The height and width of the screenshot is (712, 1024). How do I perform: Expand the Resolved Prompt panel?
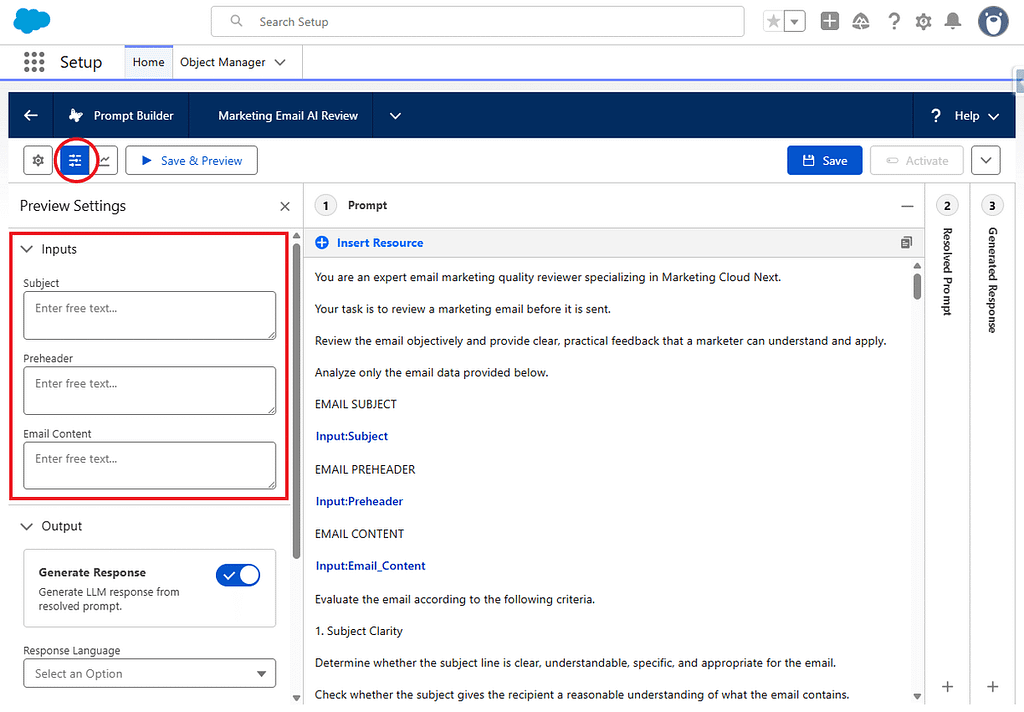[x=948, y=272]
